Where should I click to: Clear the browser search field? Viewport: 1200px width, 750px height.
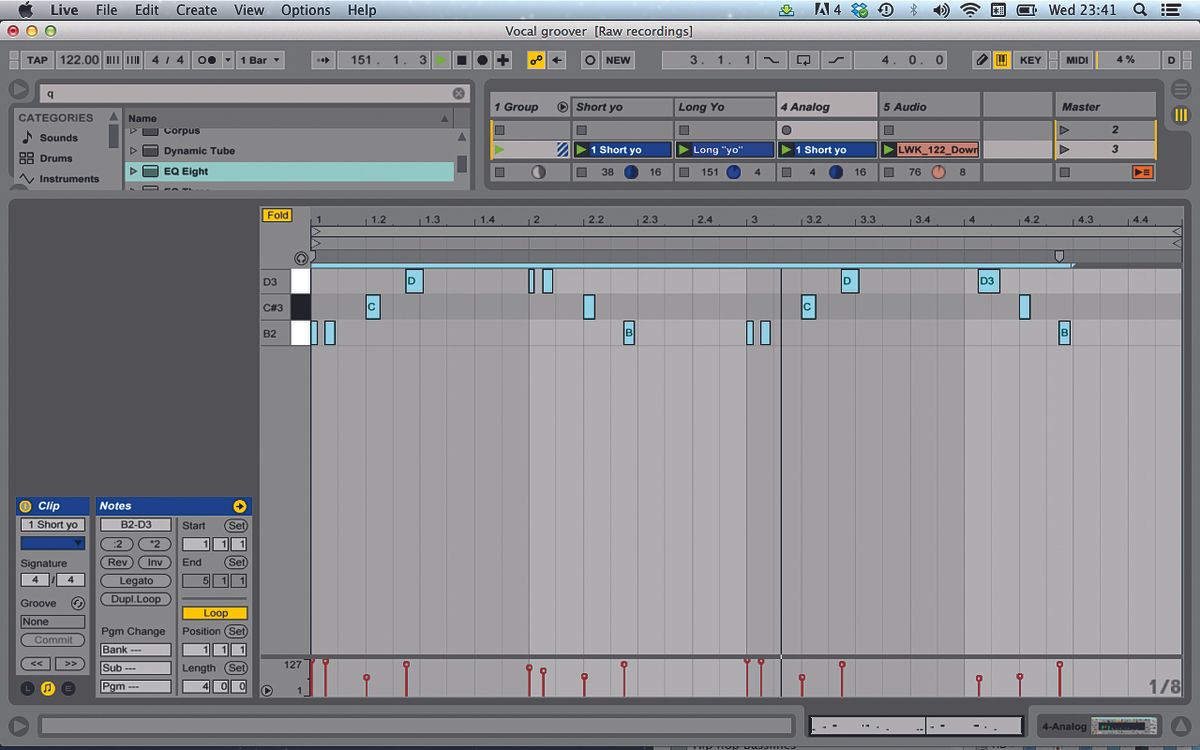[459, 93]
